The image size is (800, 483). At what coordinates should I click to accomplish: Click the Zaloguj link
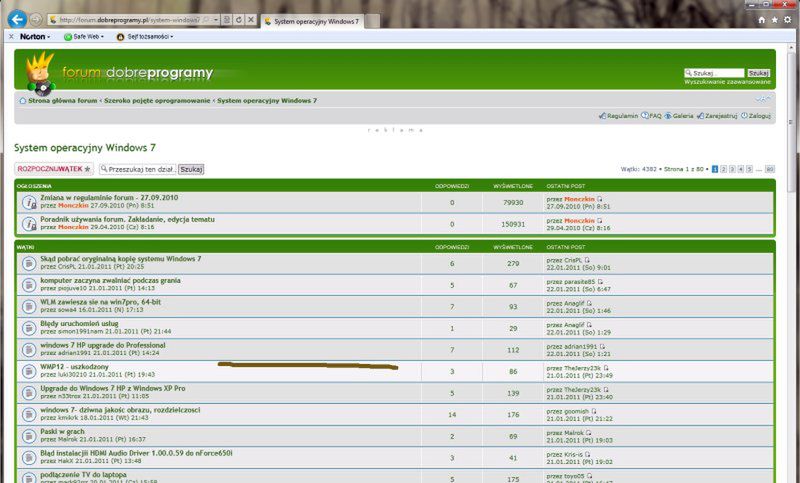tap(756, 116)
